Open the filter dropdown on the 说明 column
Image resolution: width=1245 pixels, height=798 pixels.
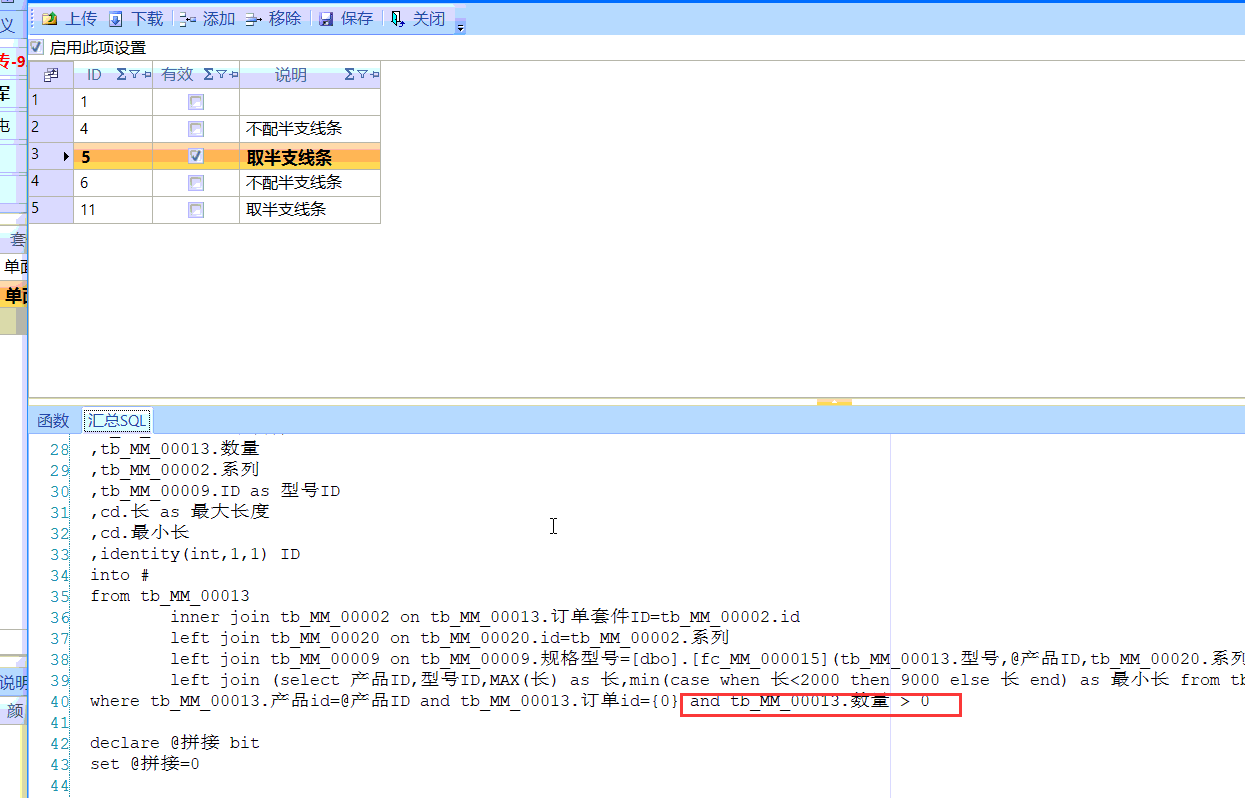tap(362, 74)
